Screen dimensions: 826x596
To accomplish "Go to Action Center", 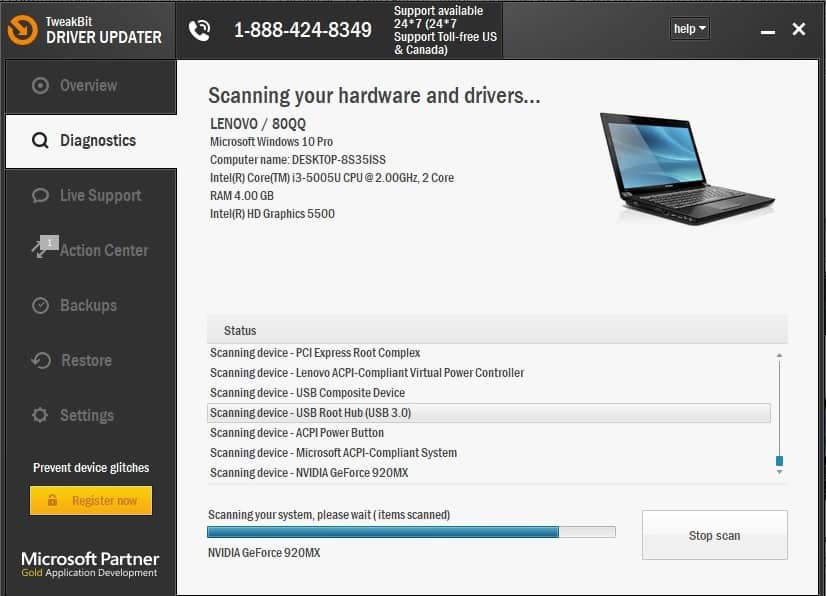I will pos(91,250).
